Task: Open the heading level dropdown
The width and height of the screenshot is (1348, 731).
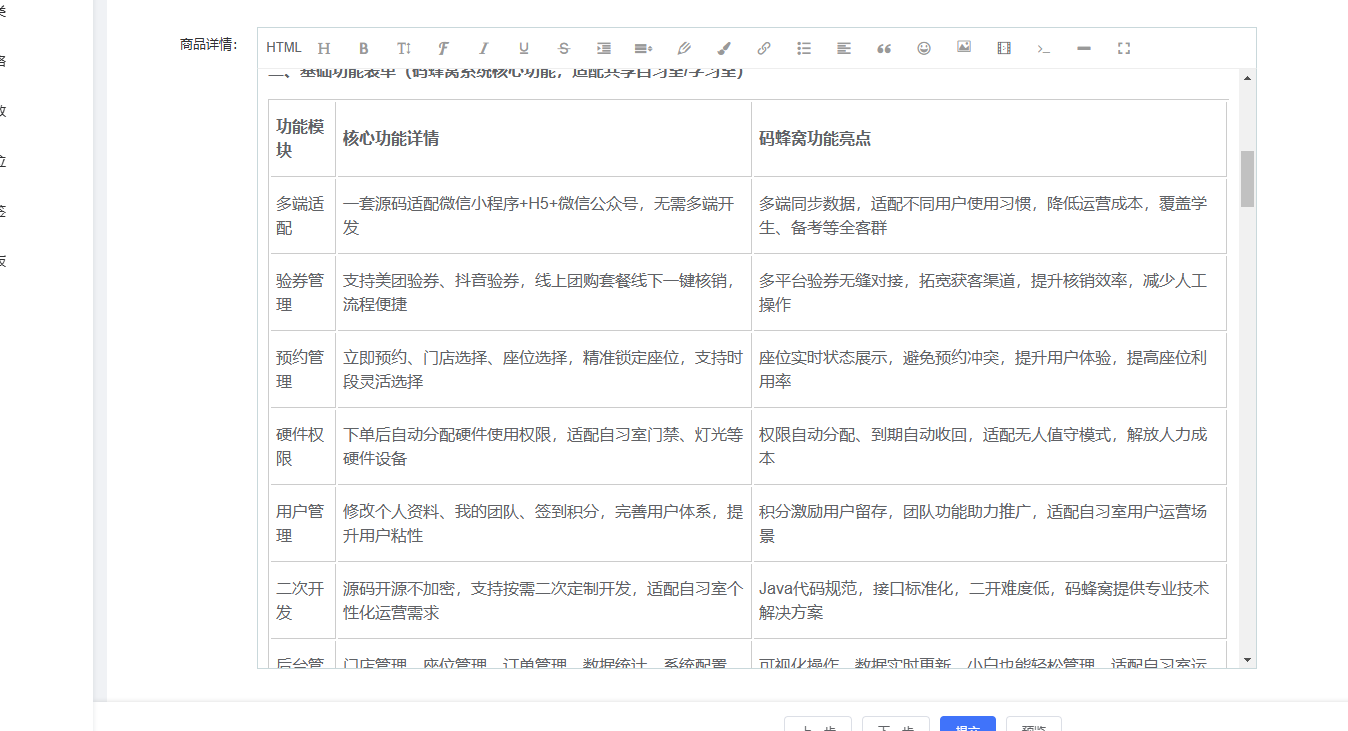Action: [323, 47]
